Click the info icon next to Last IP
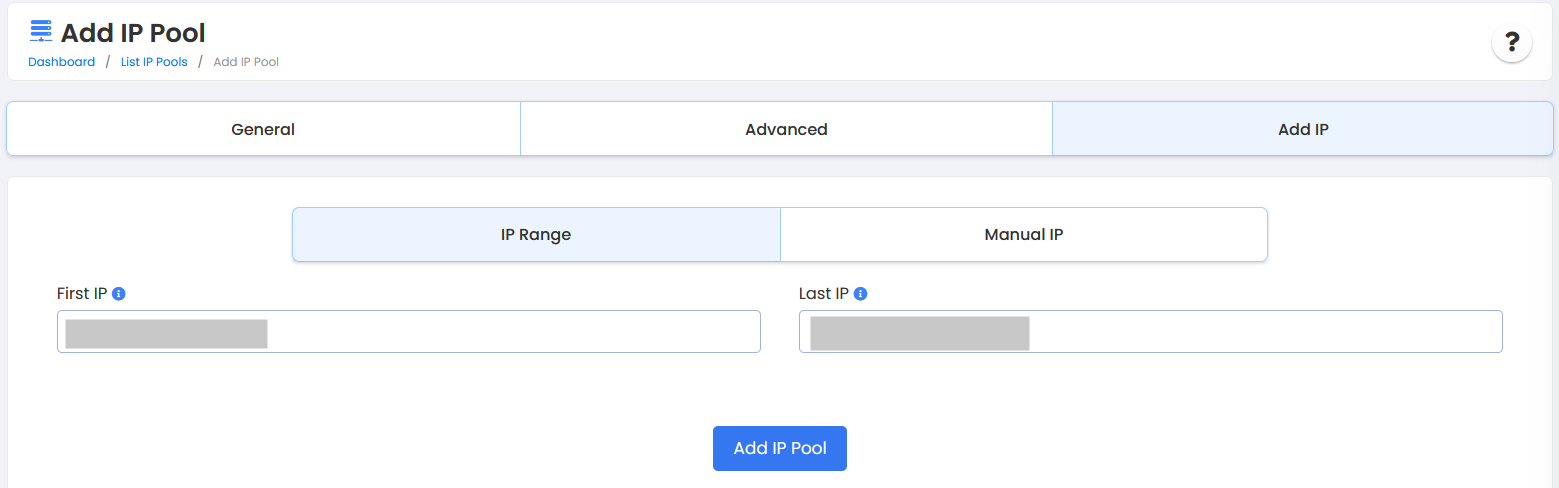The height and width of the screenshot is (488, 1559). 860,294
